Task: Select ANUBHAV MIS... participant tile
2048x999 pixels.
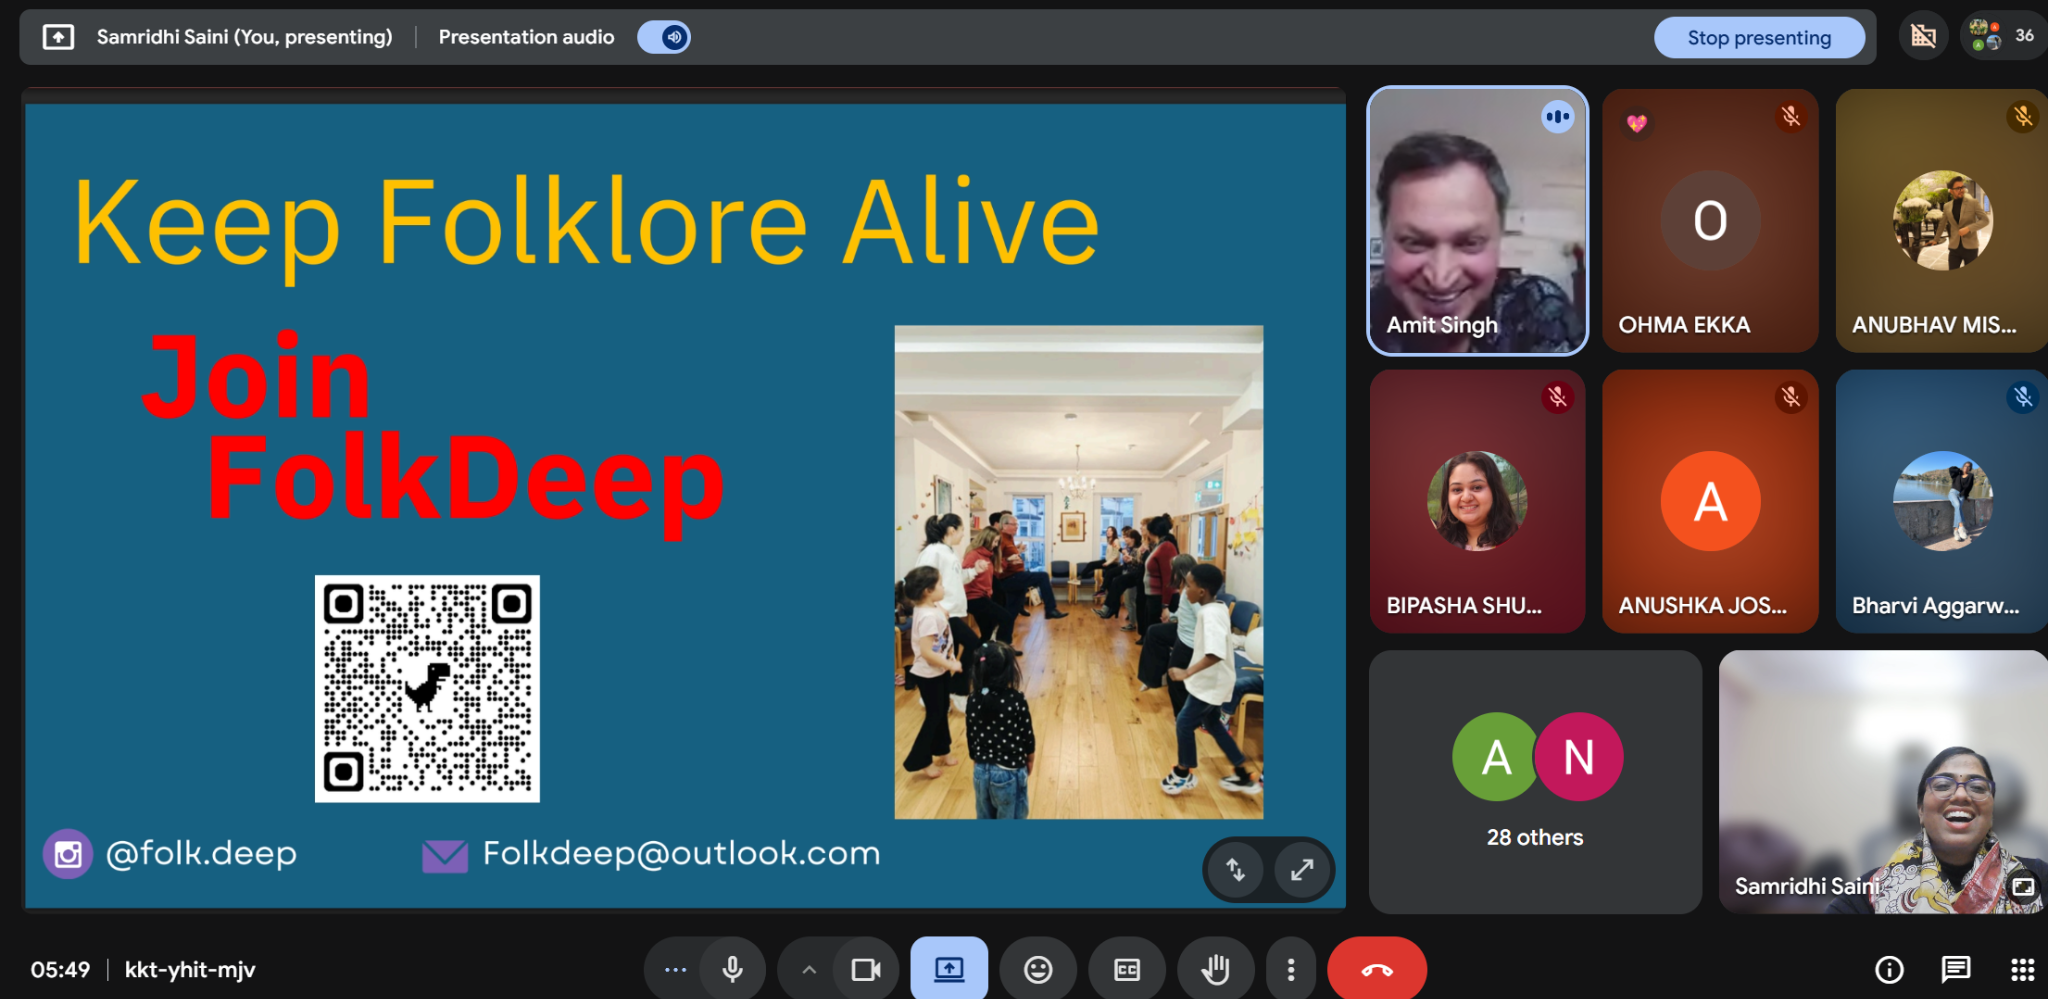Action: (x=1942, y=220)
